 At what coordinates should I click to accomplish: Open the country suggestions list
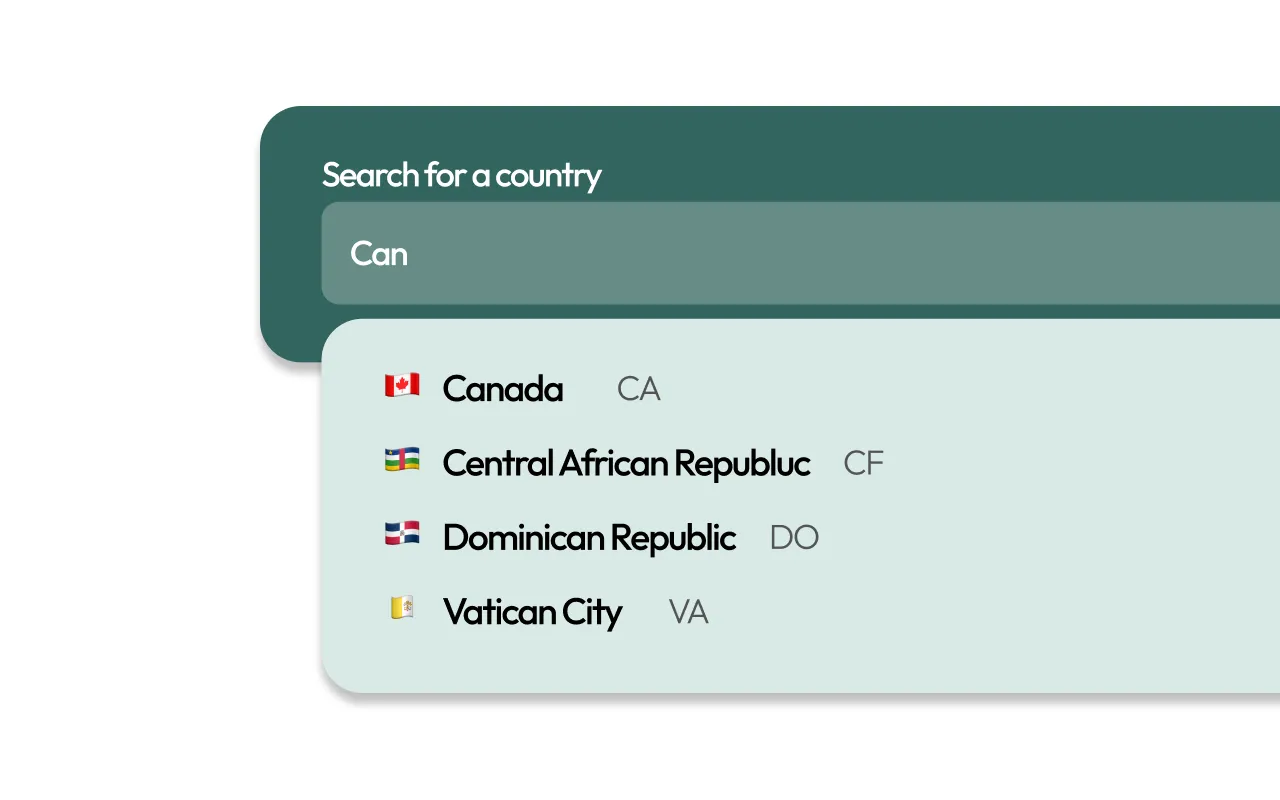[700, 500]
